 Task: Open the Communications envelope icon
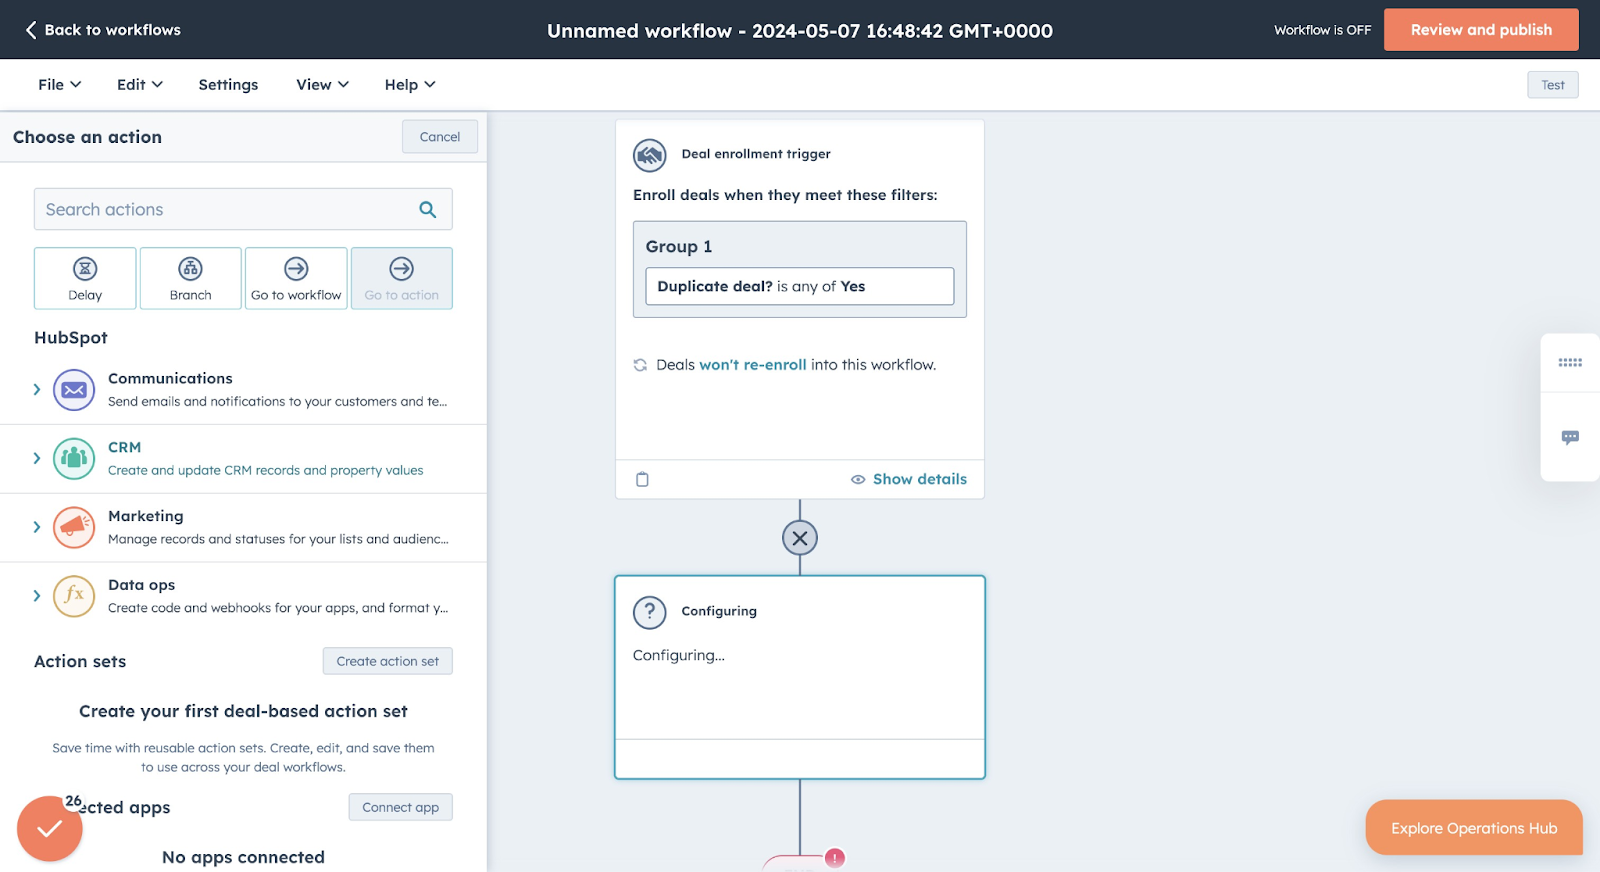74,390
